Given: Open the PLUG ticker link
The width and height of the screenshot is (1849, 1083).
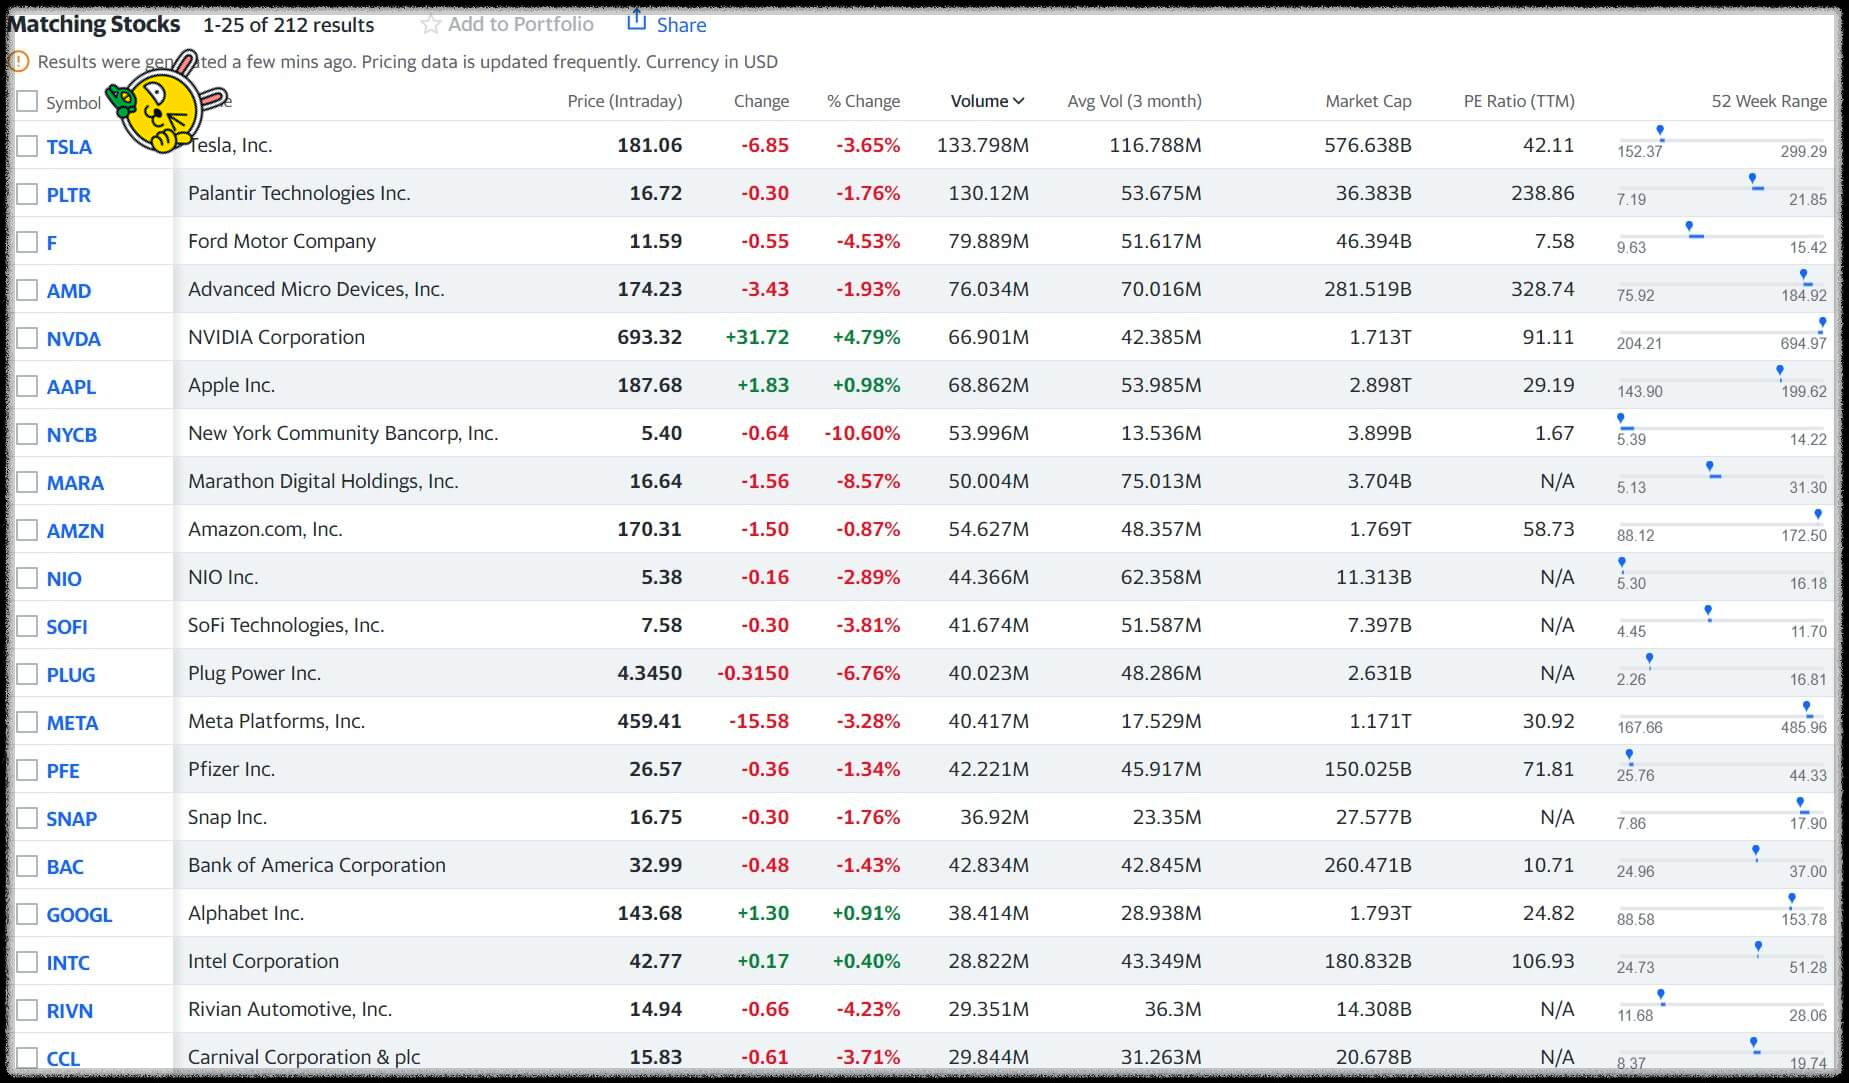Looking at the screenshot, I should click(x=70, y=675).
